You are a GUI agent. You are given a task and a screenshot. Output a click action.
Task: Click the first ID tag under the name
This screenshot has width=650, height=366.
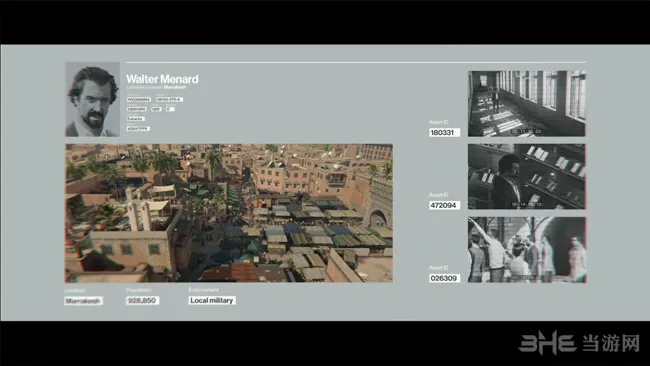tap(139, 99)
